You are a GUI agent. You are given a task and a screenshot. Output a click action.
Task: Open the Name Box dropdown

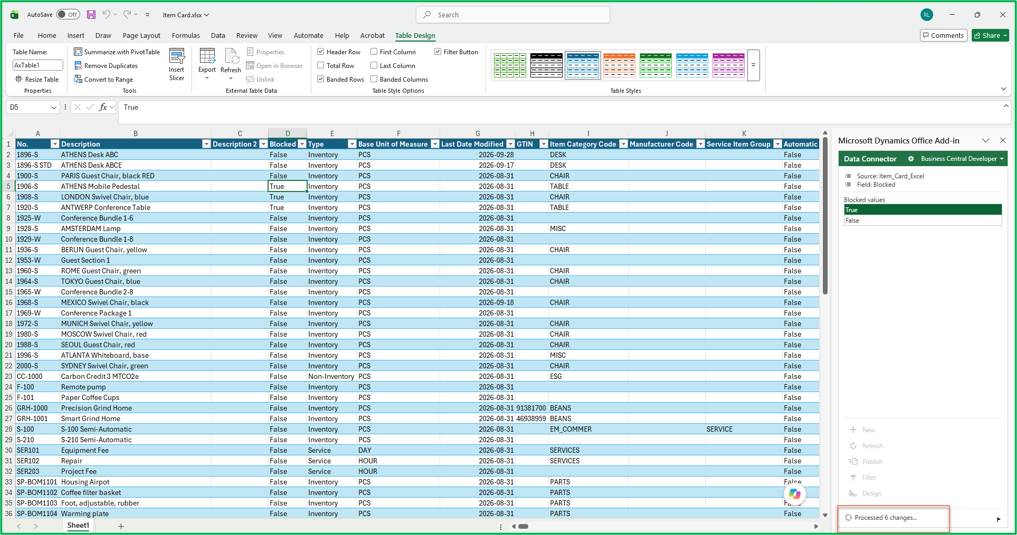(53, 107)
